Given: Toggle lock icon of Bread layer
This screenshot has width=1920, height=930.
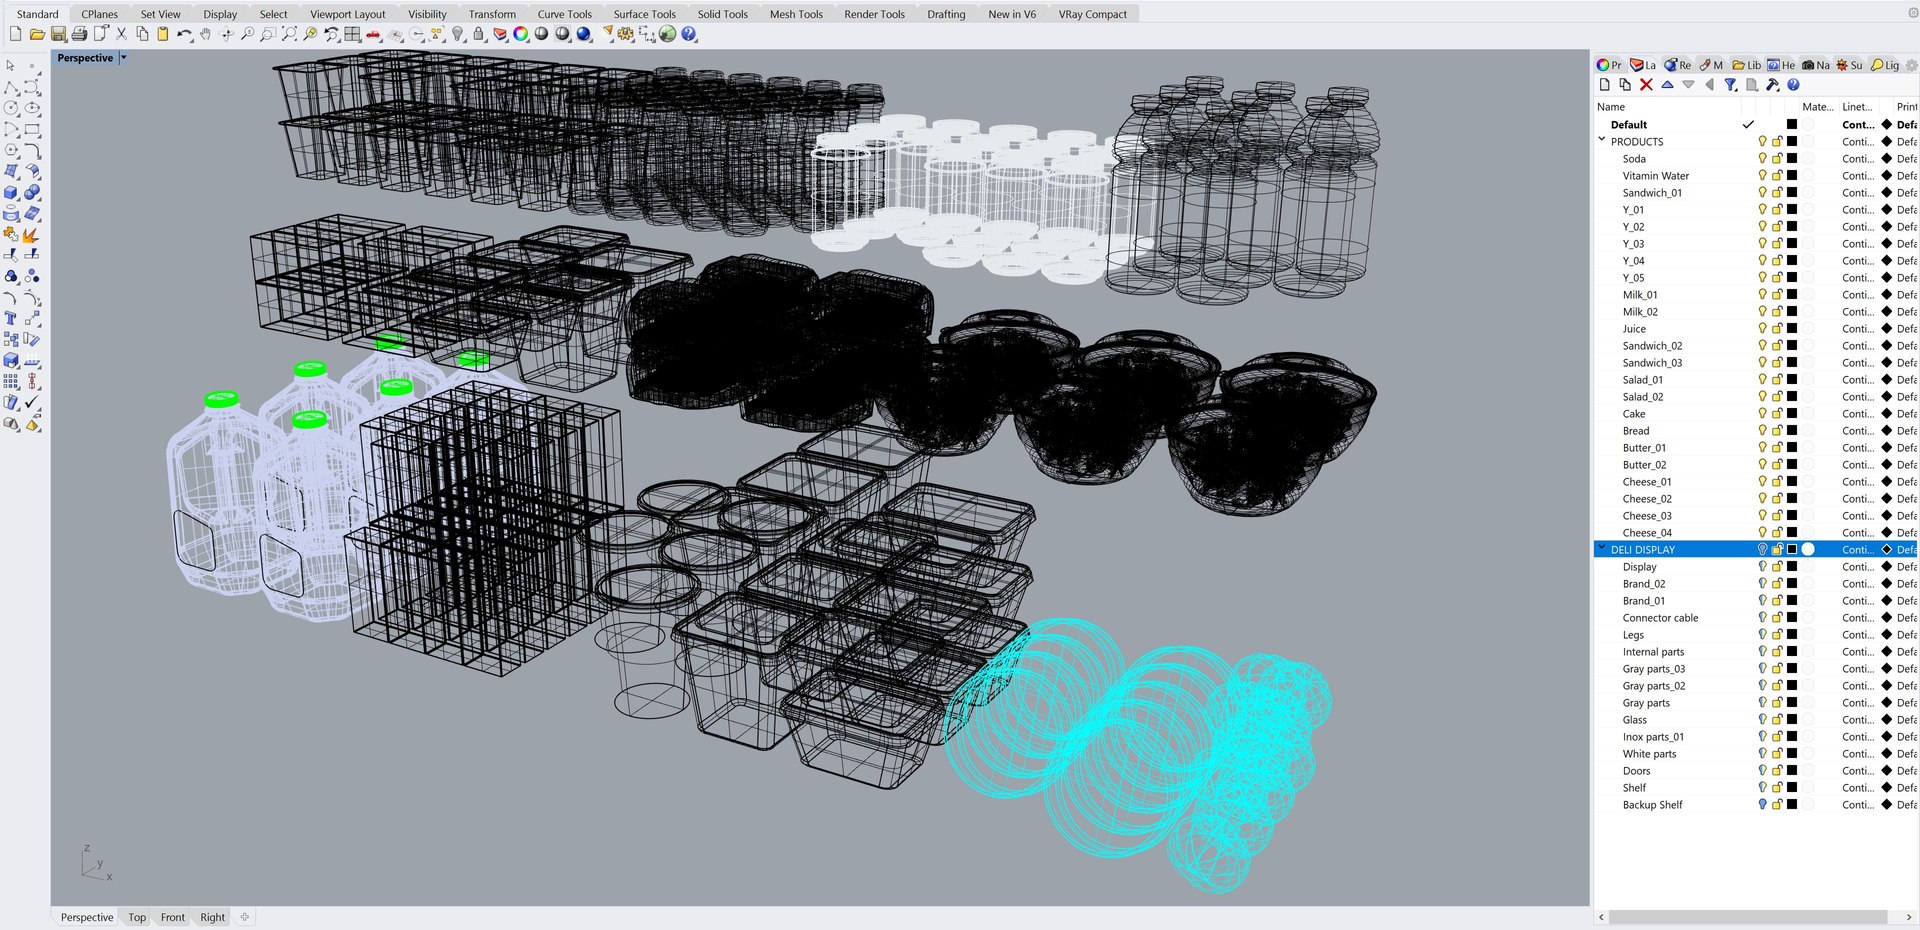Looking at the screenshot, I should pyautogui.click(x=1777, y=430).
